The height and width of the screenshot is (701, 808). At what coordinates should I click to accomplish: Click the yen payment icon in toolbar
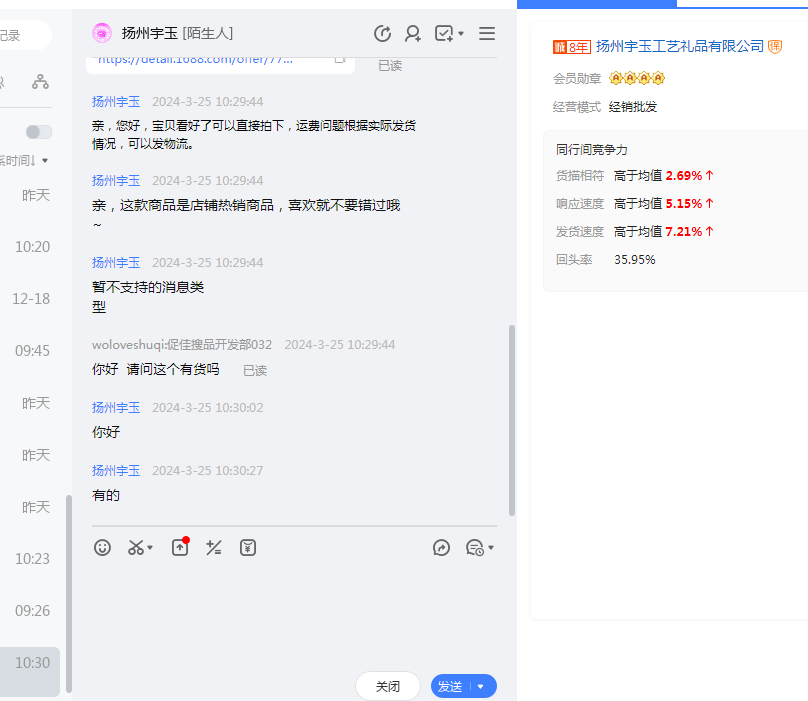click(248, 547)
